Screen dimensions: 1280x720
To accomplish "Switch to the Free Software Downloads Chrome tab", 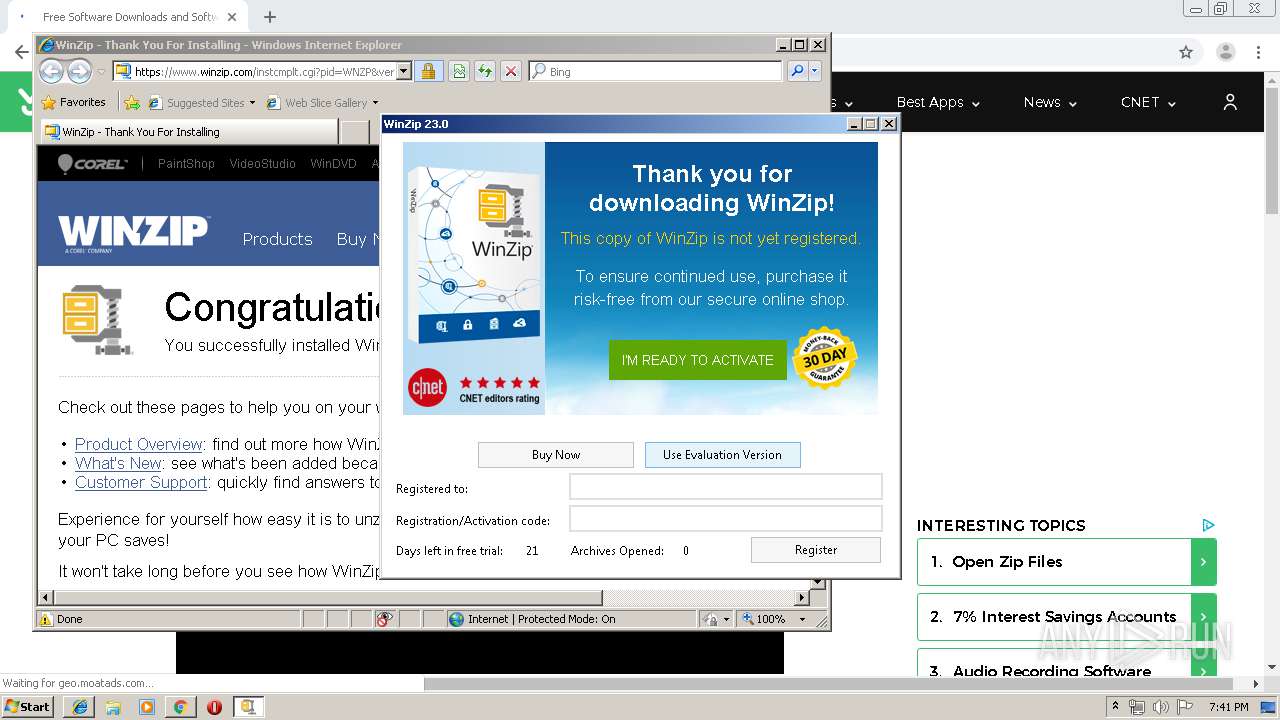I will pyautogui.click(x=130, y=17).
